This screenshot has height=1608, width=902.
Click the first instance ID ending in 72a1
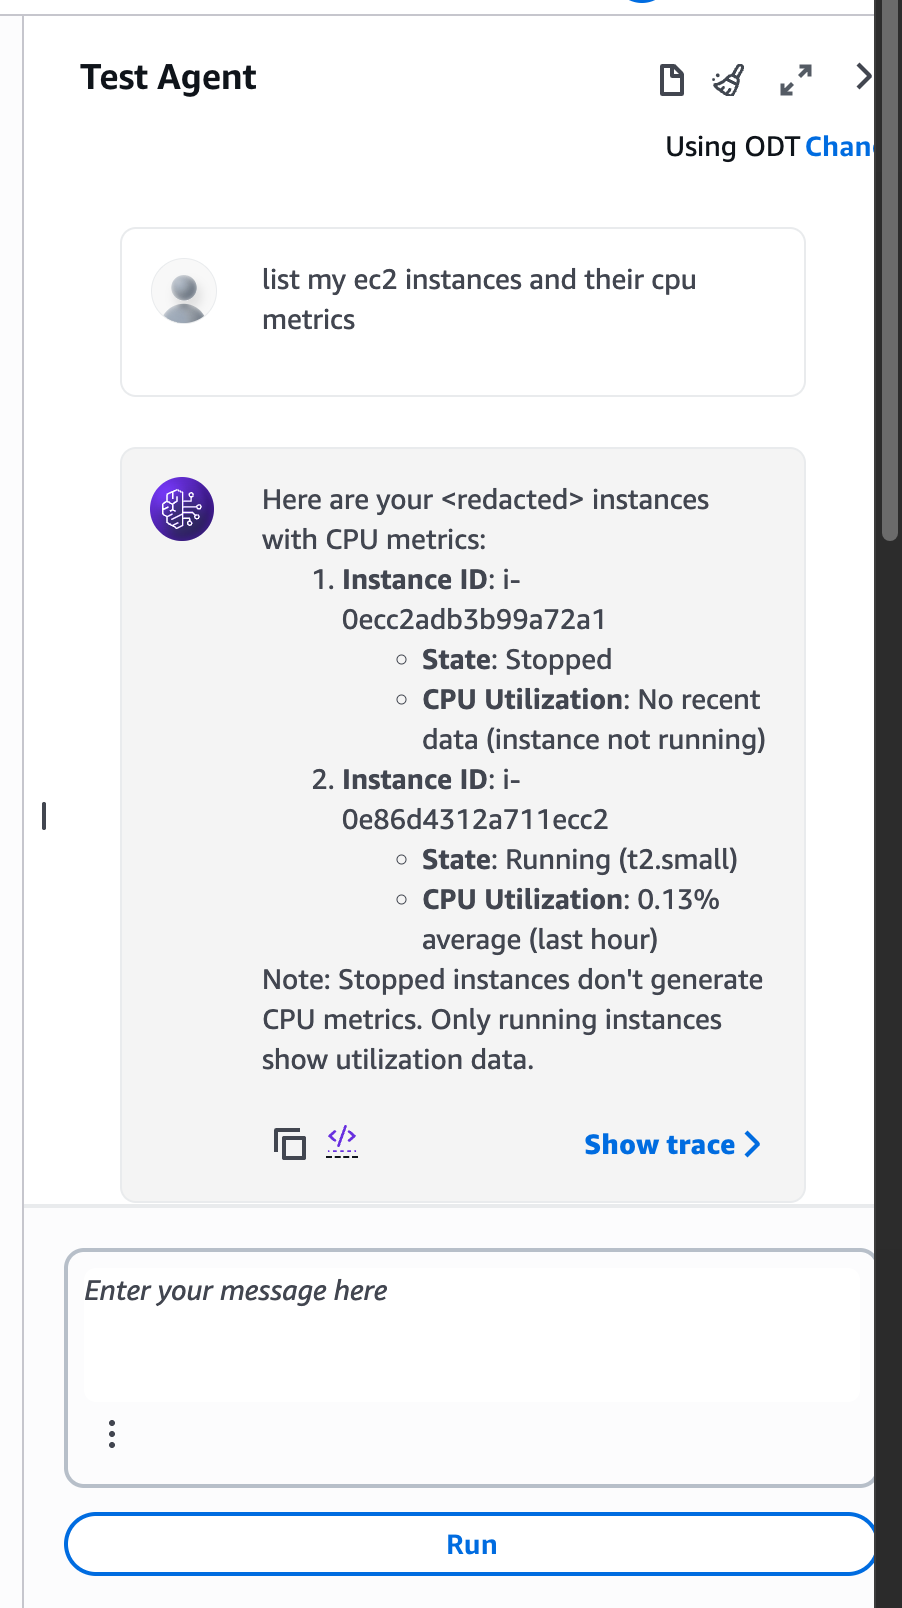click(473, 619)
